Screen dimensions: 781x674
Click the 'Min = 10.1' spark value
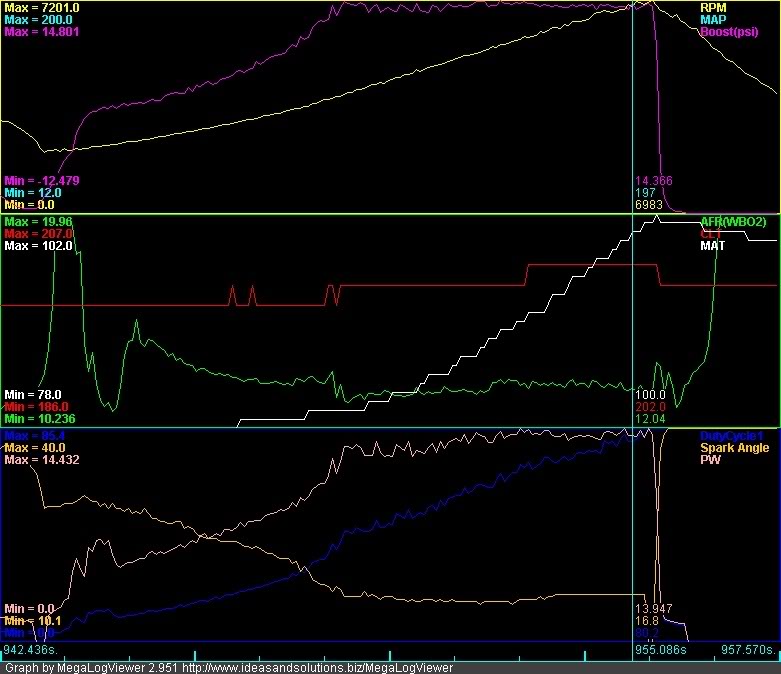(33, 621)
